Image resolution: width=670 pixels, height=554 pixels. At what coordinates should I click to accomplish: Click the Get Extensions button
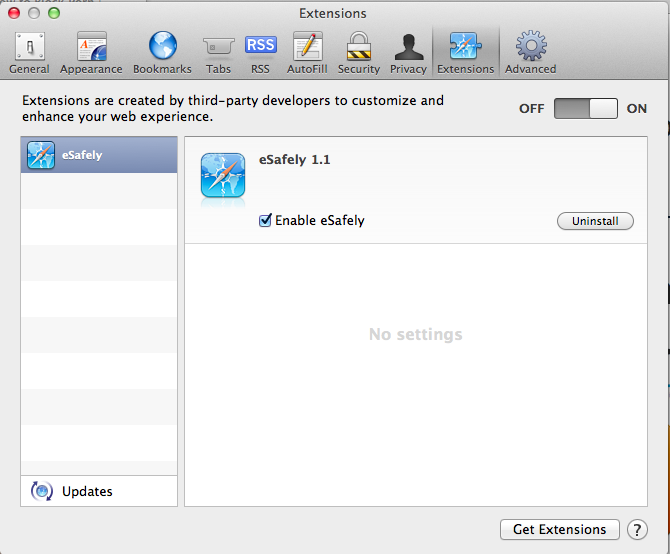pyautogui.click(x=560, y=530)
